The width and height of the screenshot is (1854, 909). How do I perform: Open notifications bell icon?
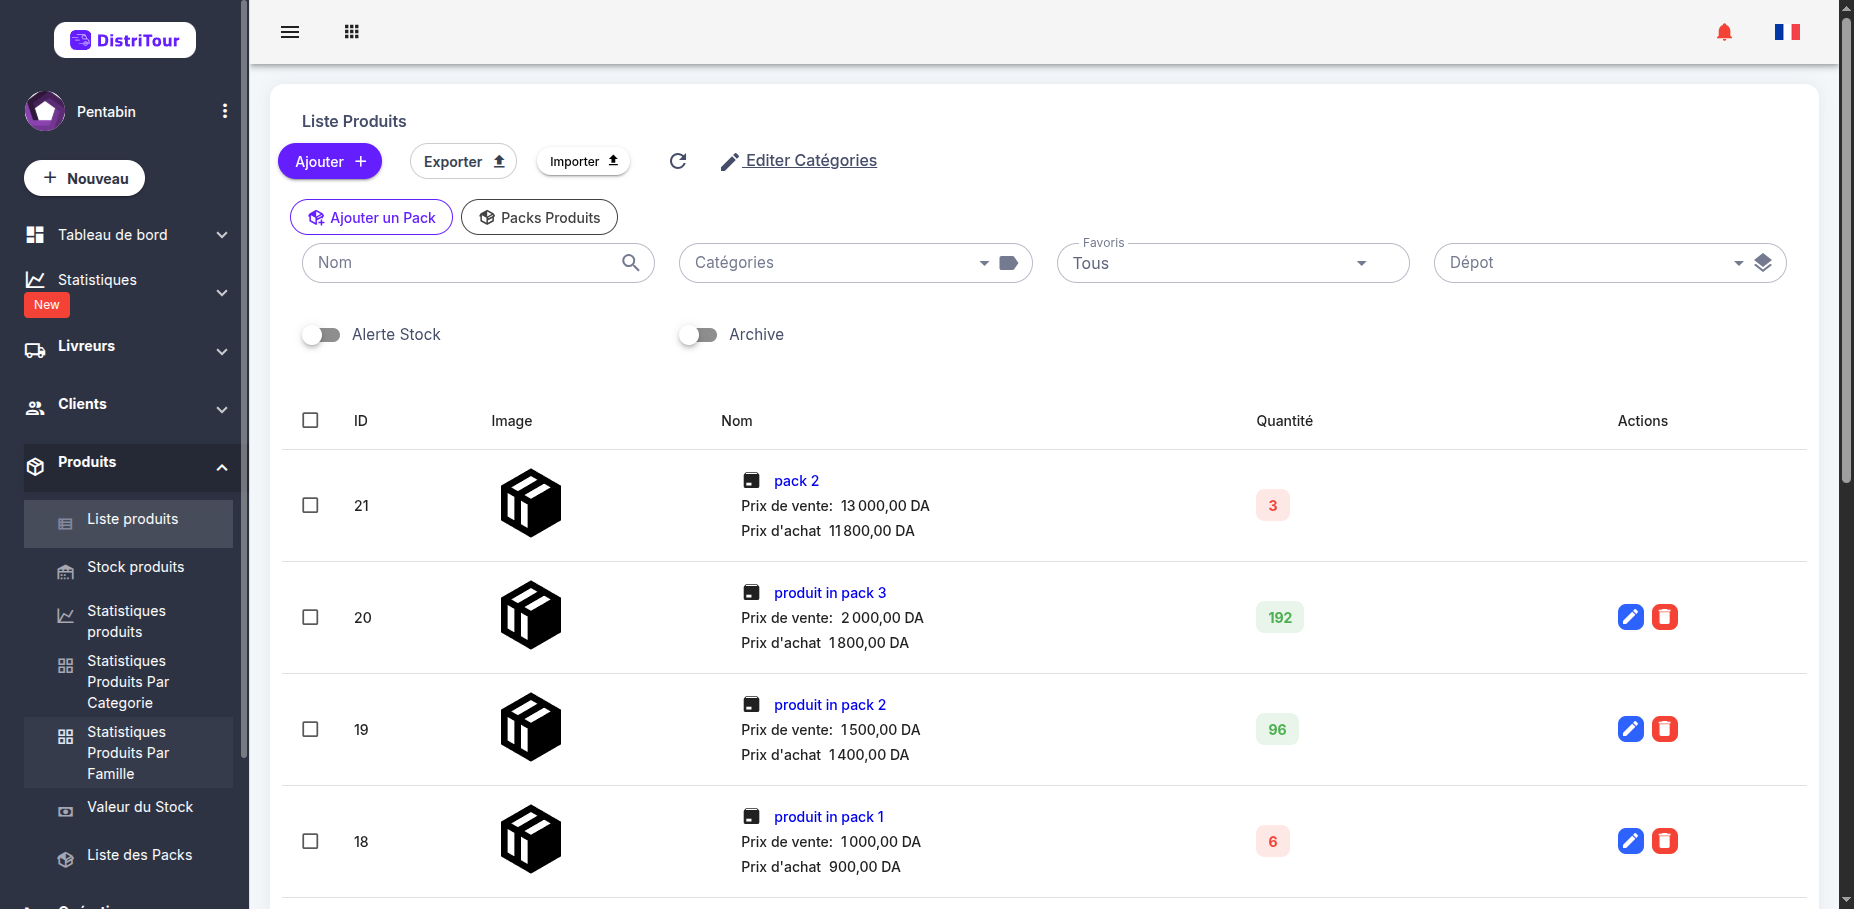[x=1724, y=32]
